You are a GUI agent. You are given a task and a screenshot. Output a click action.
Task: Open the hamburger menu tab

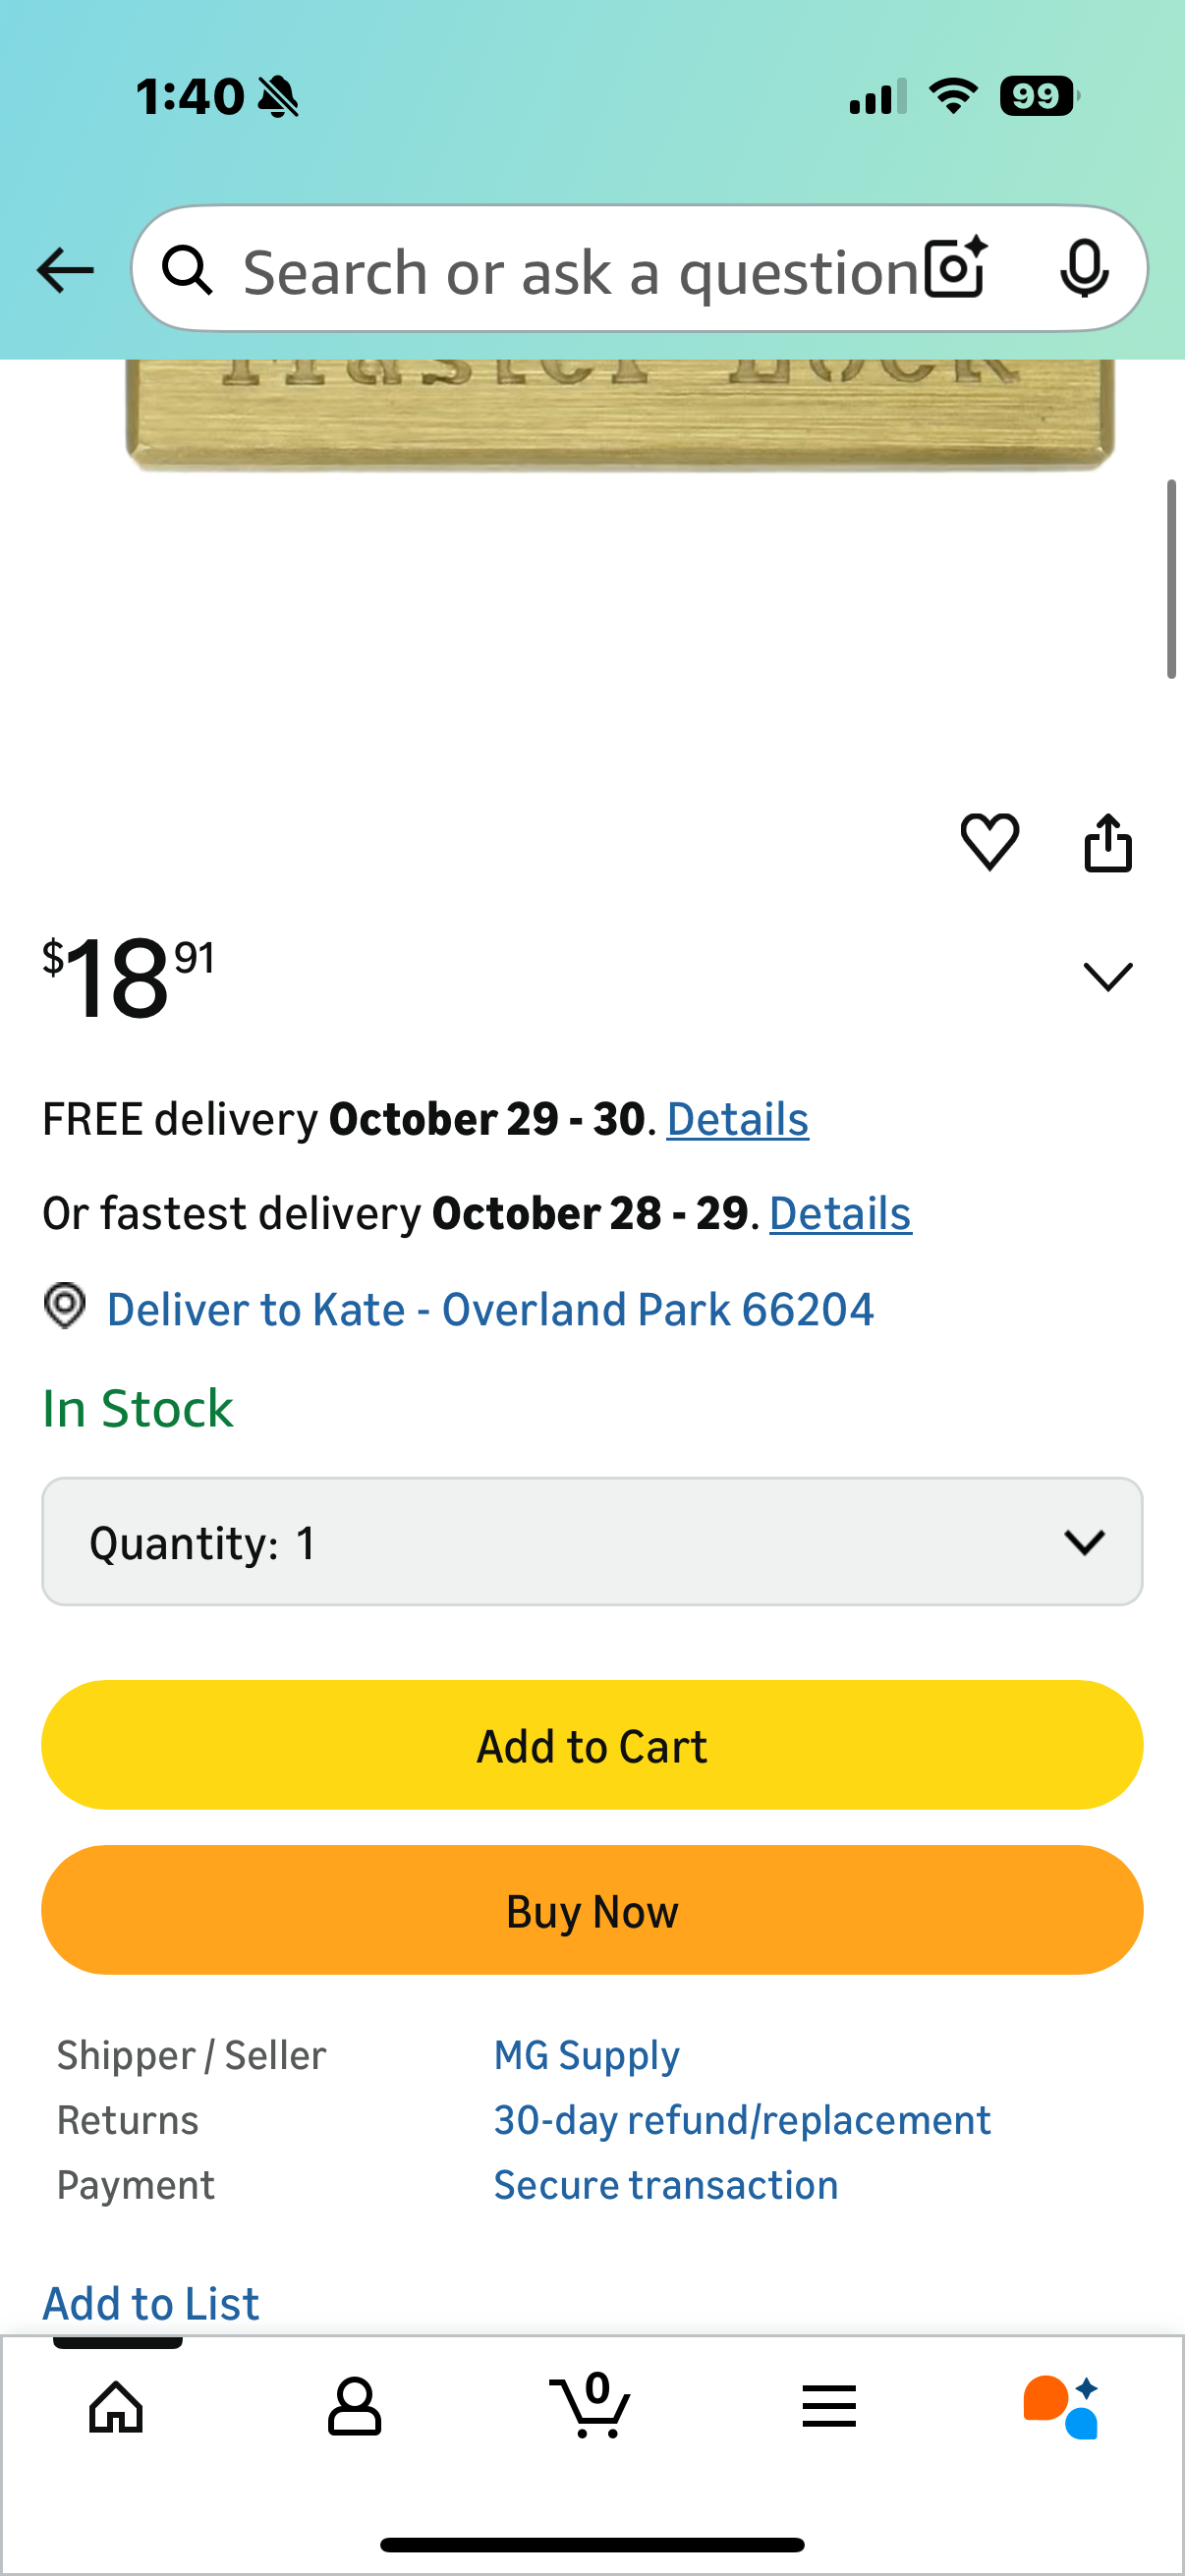[x=828, y=2406]
